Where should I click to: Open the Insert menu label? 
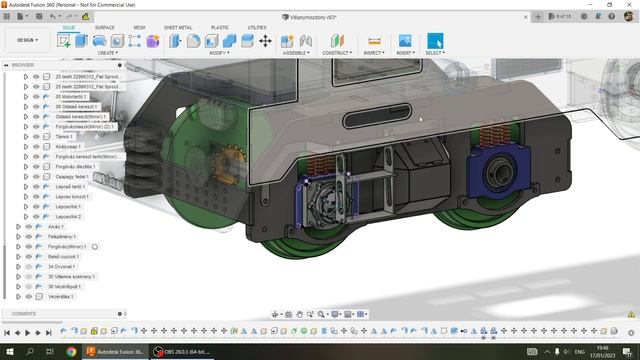[405, 53]
